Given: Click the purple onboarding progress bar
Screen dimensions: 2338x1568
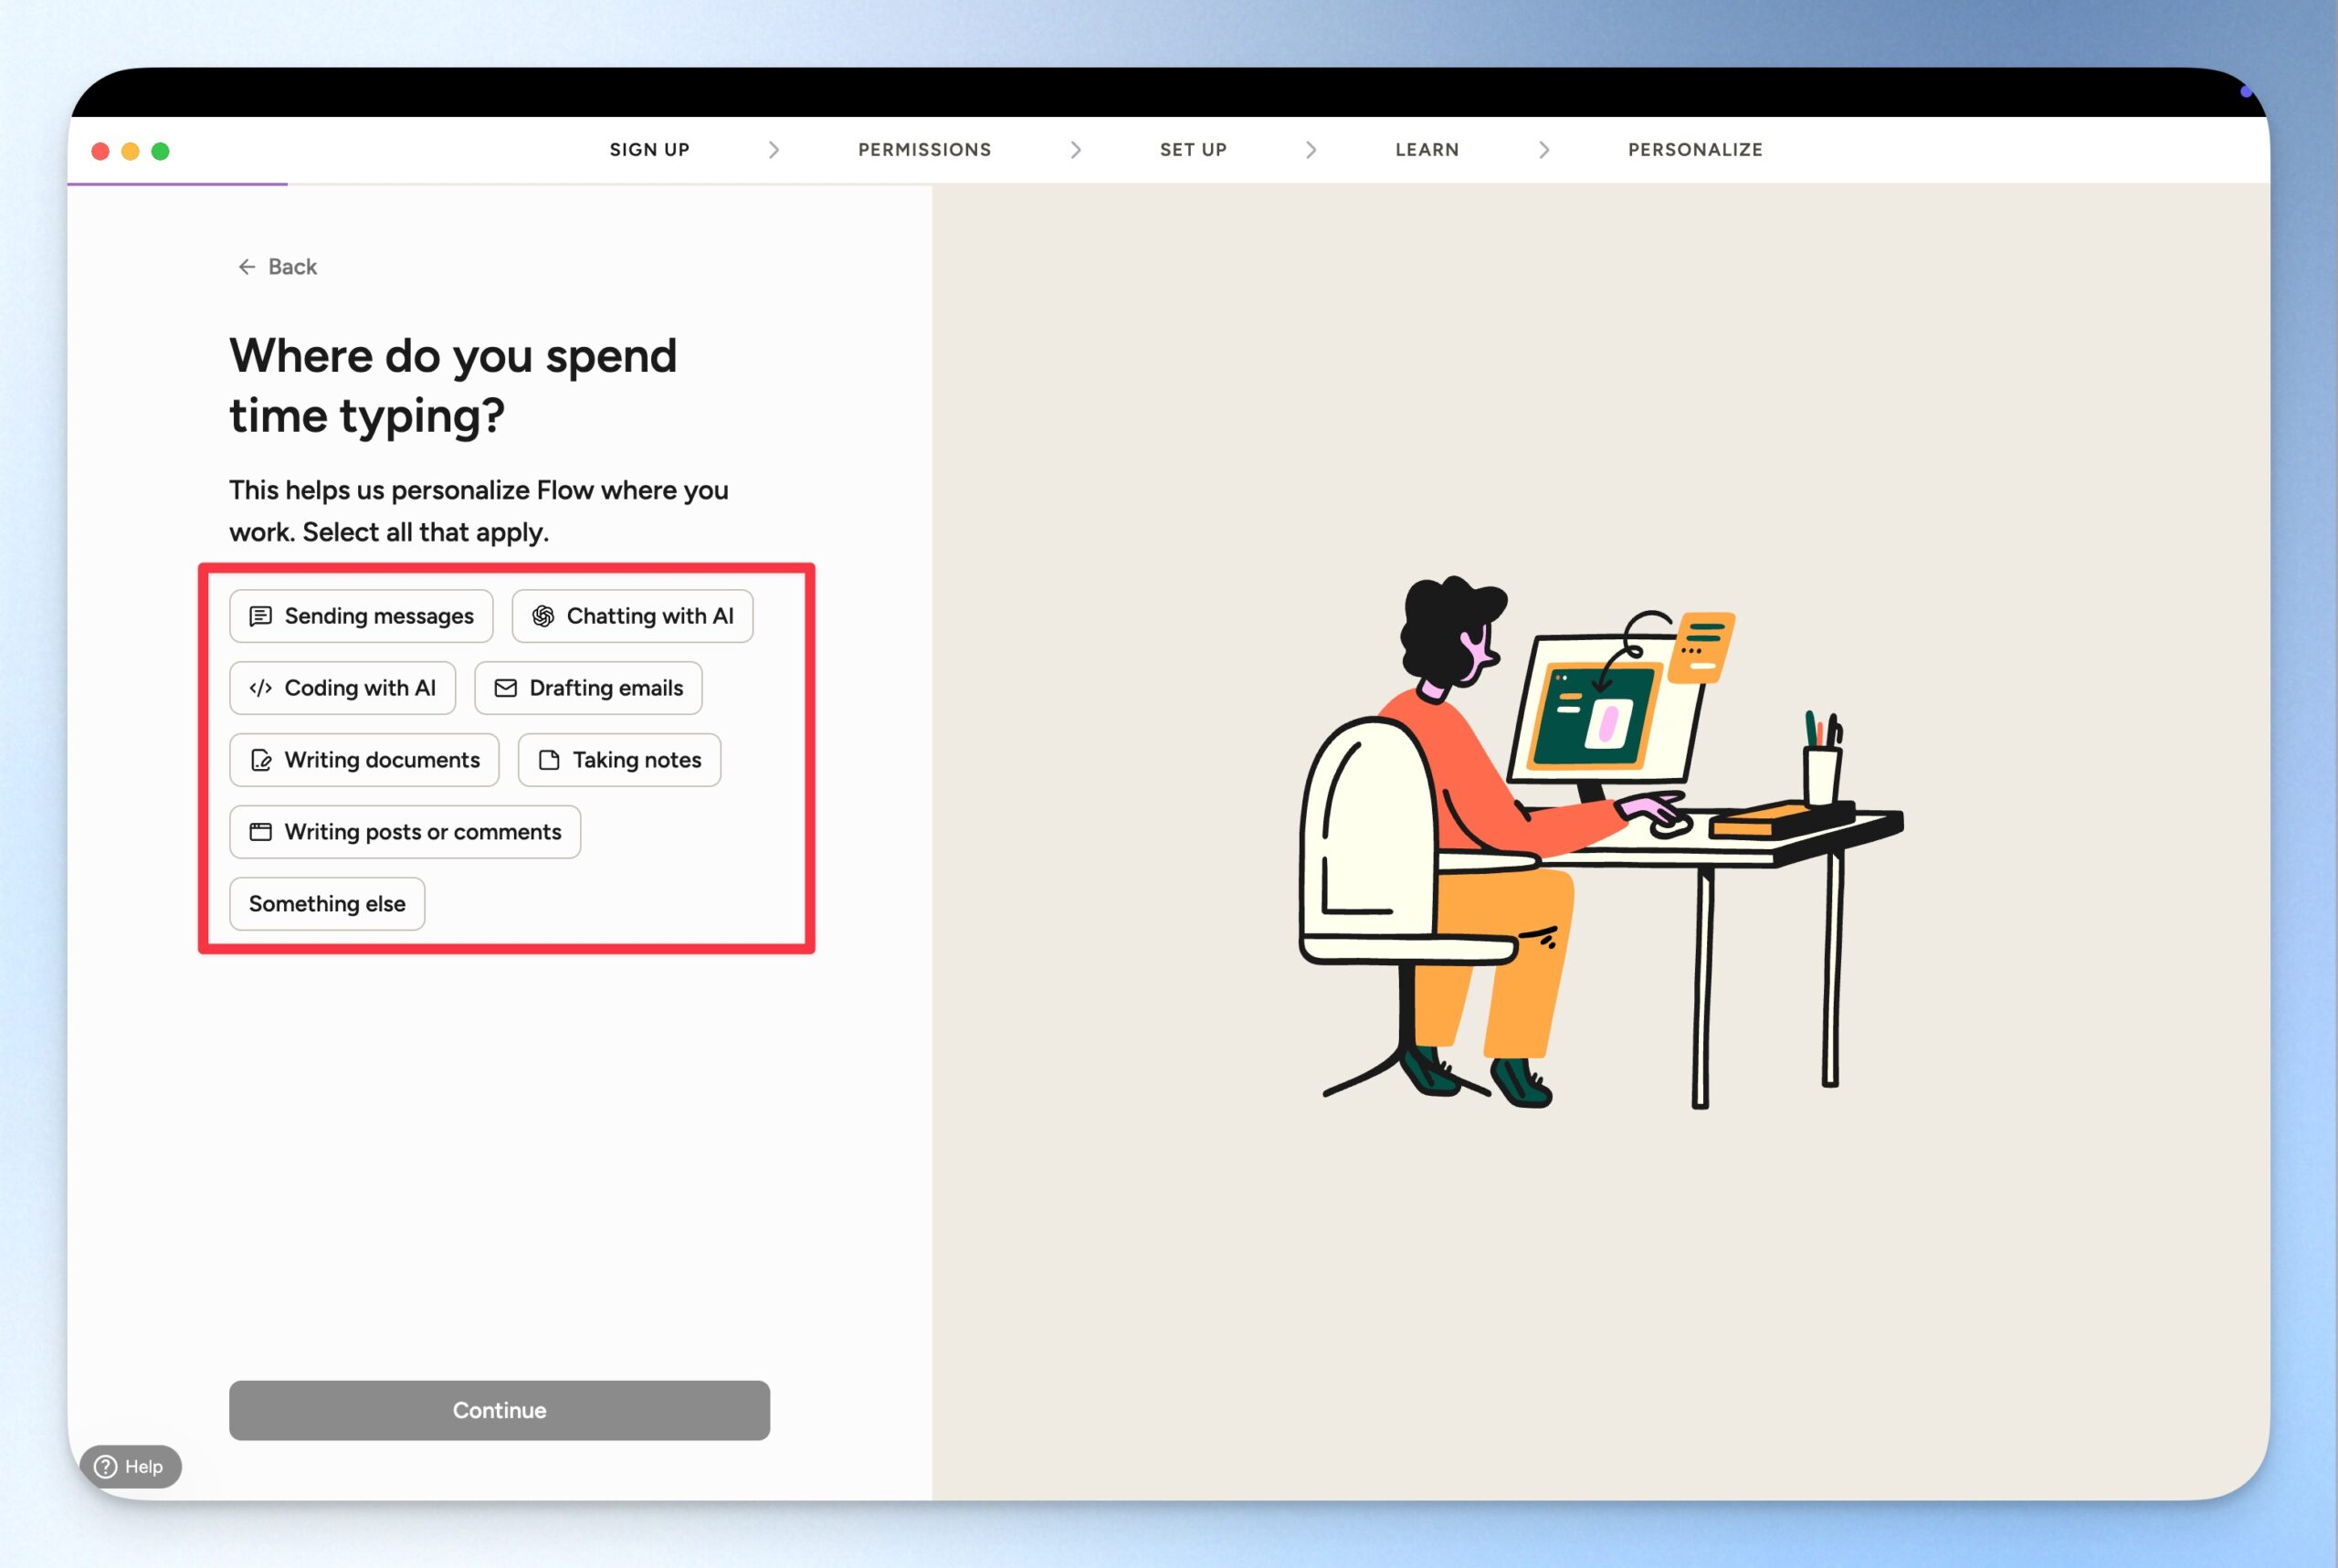Looking at the screenshot, I should coord(177,184).
